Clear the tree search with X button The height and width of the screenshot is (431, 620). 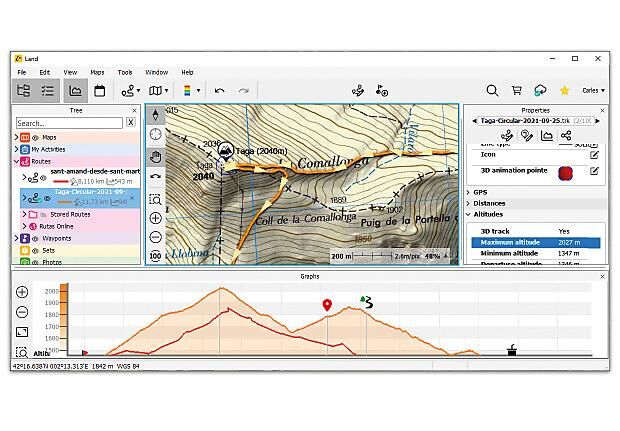130,123
